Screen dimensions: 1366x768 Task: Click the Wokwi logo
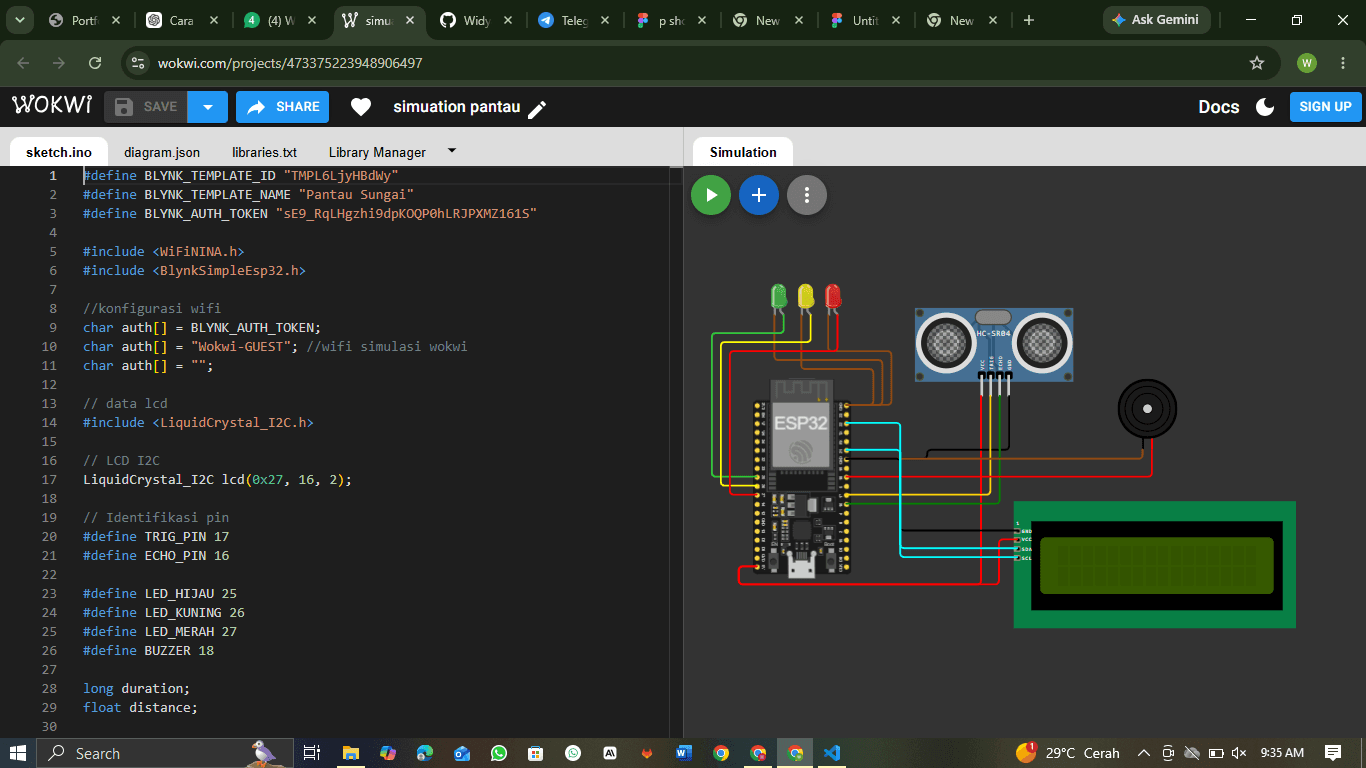(52, 105)
